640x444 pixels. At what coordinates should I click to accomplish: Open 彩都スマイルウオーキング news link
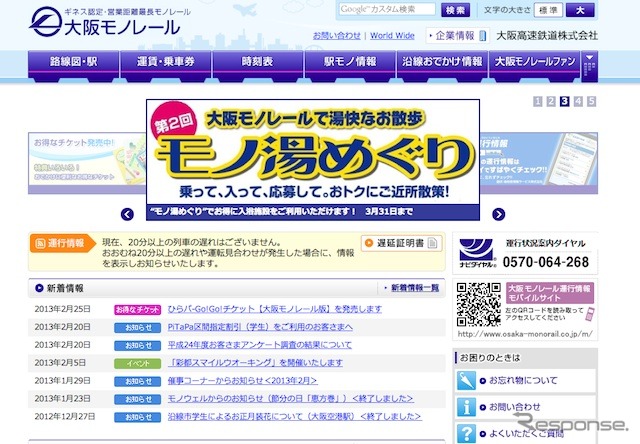[x=255, y=363]
